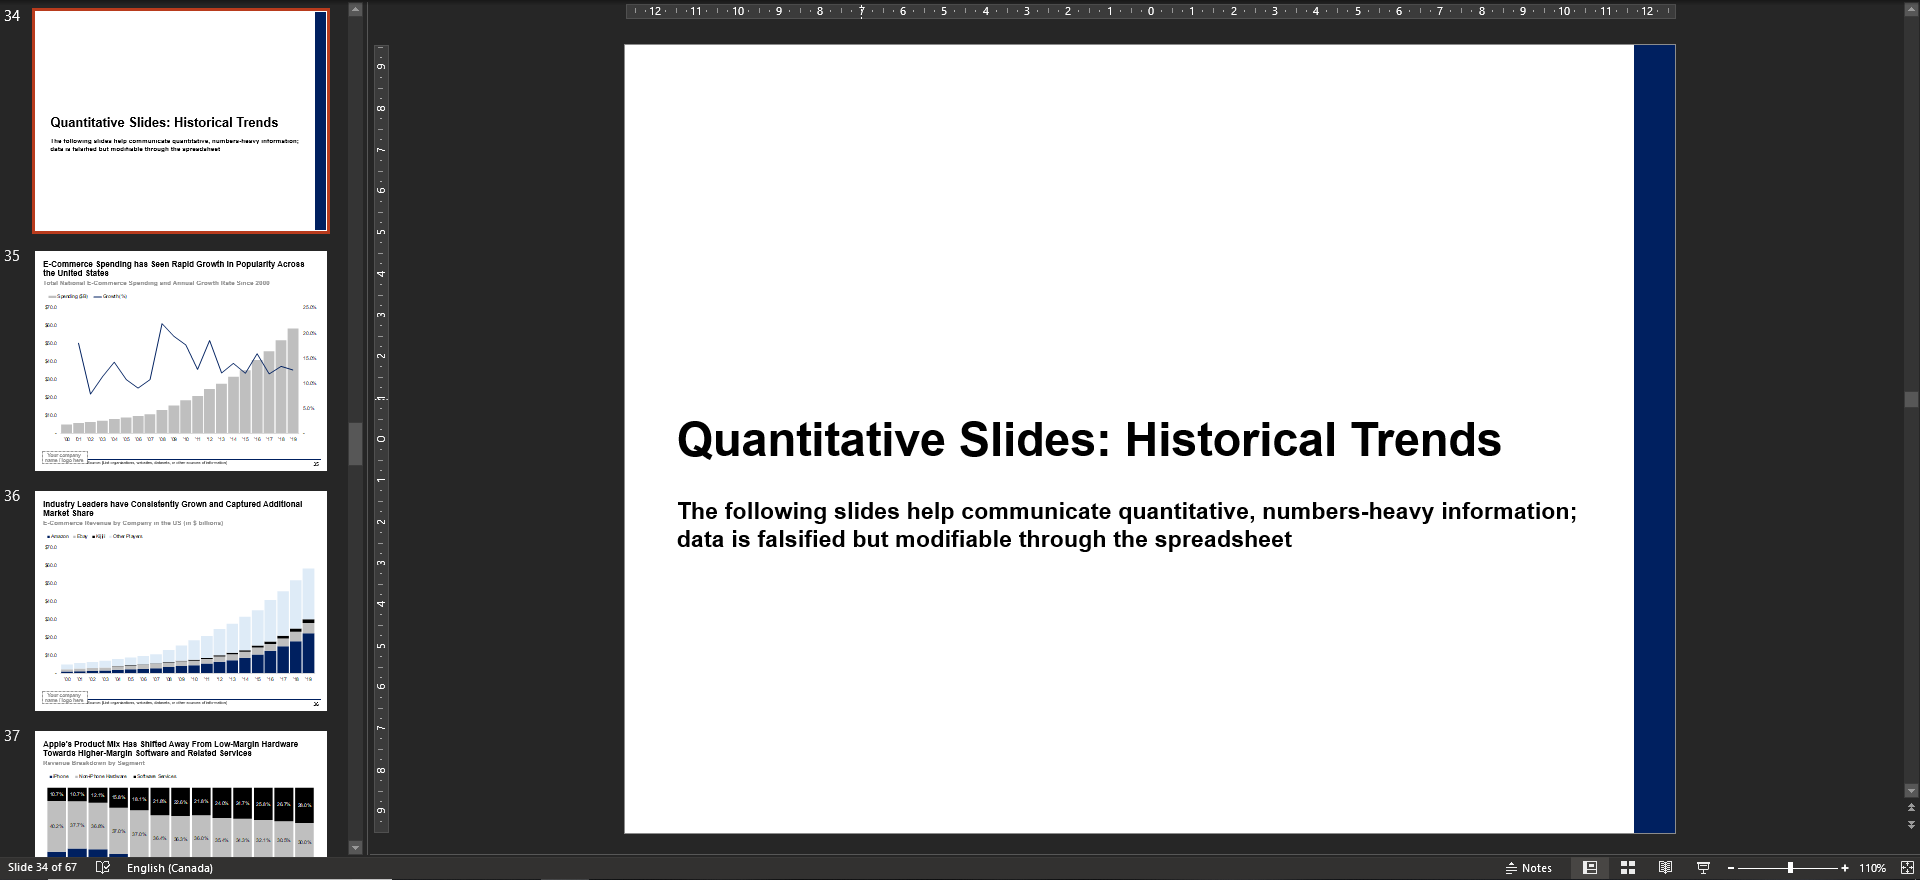Select slide 34 thumbnail

[181, 121]
